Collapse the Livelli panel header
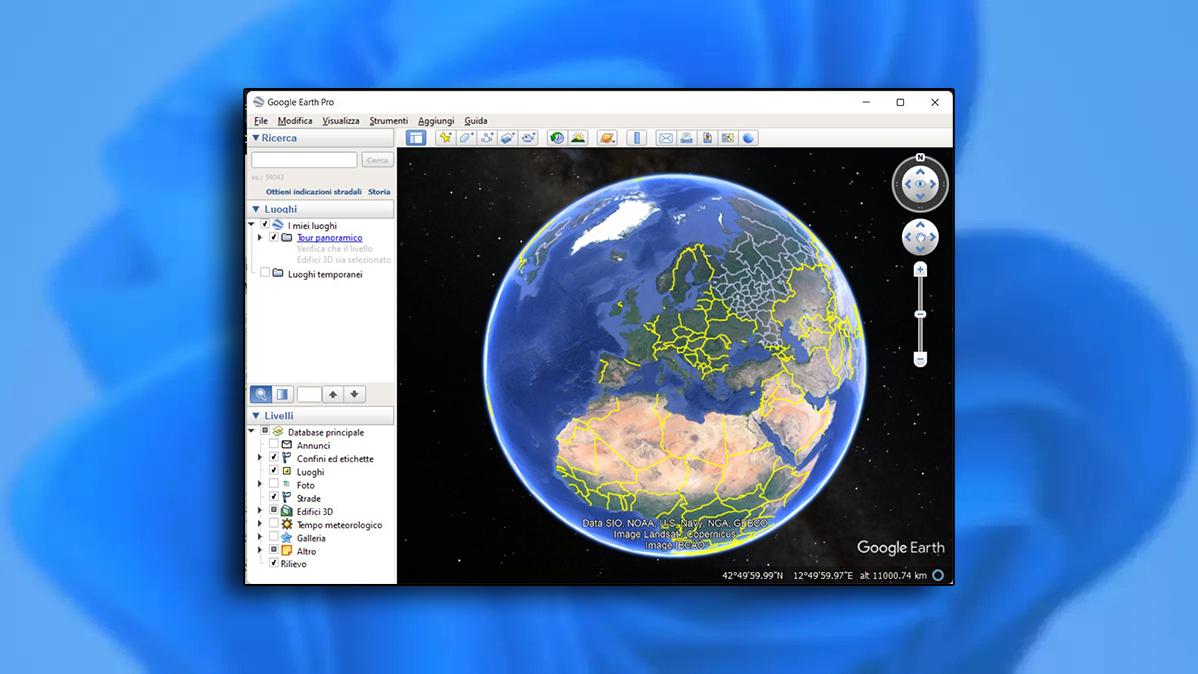The image size is (1198, 674). (256, 416)
